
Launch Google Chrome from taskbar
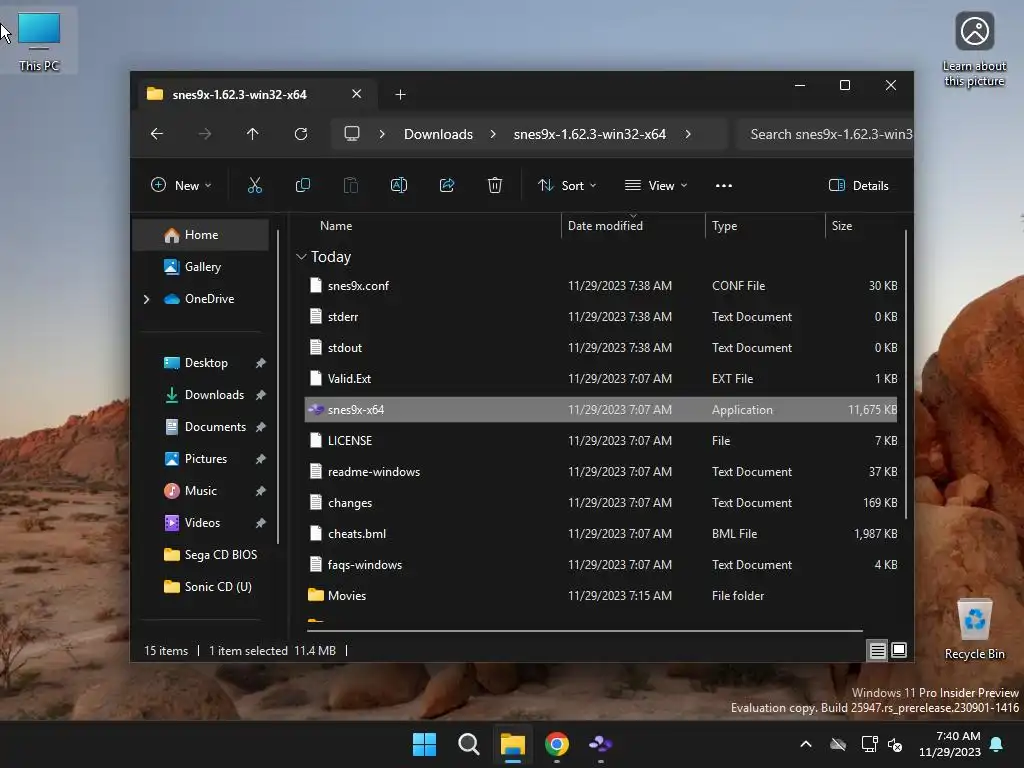(x=557, y=744)
